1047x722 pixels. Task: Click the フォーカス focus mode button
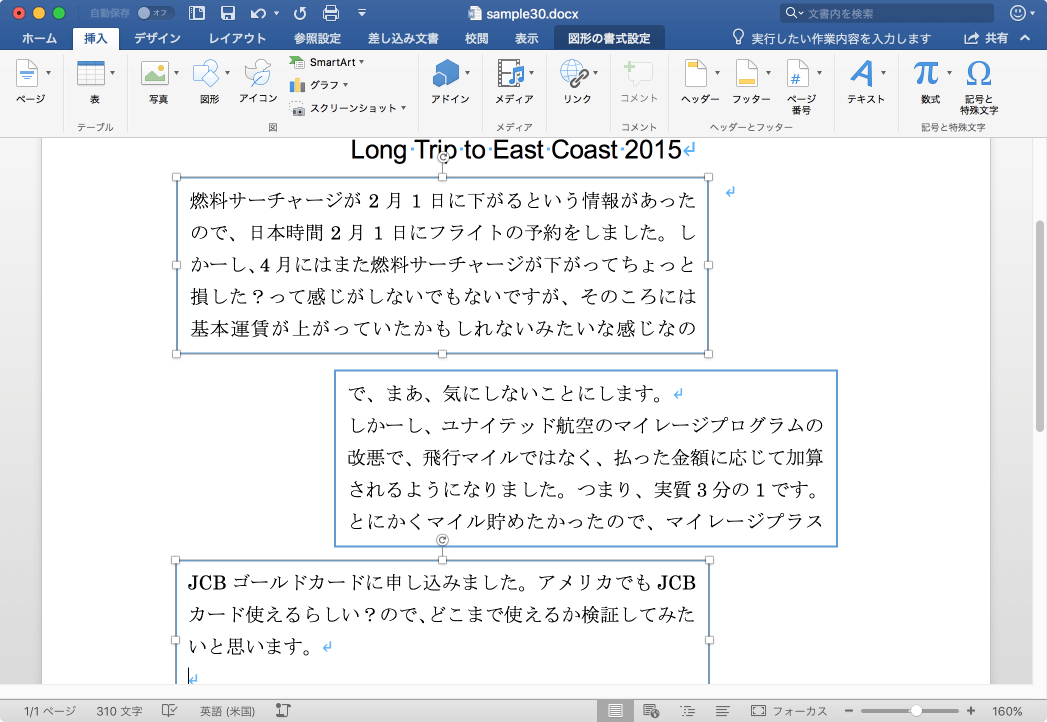click(x=789, y=711)
